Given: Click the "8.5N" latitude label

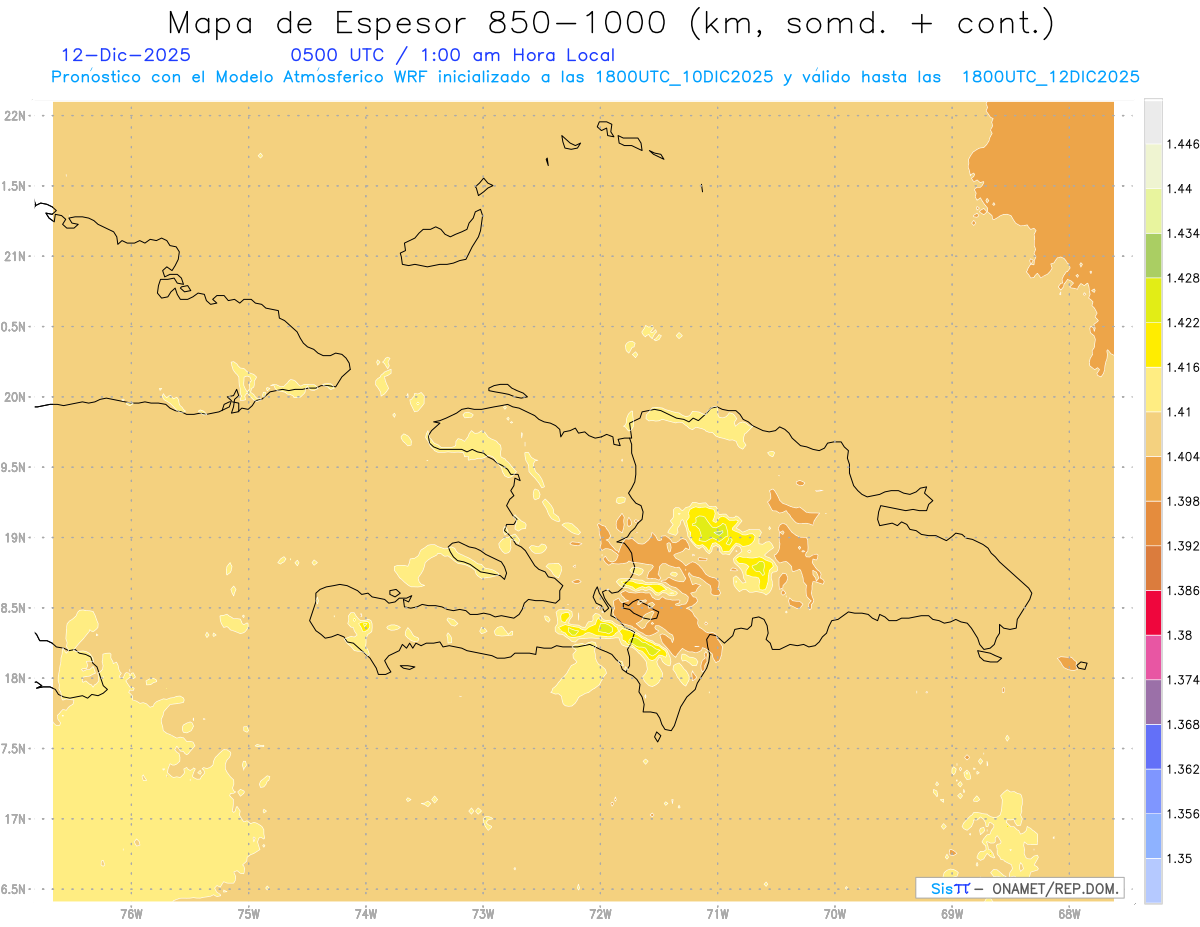Looking at the screenshot, I should (14, 608).
